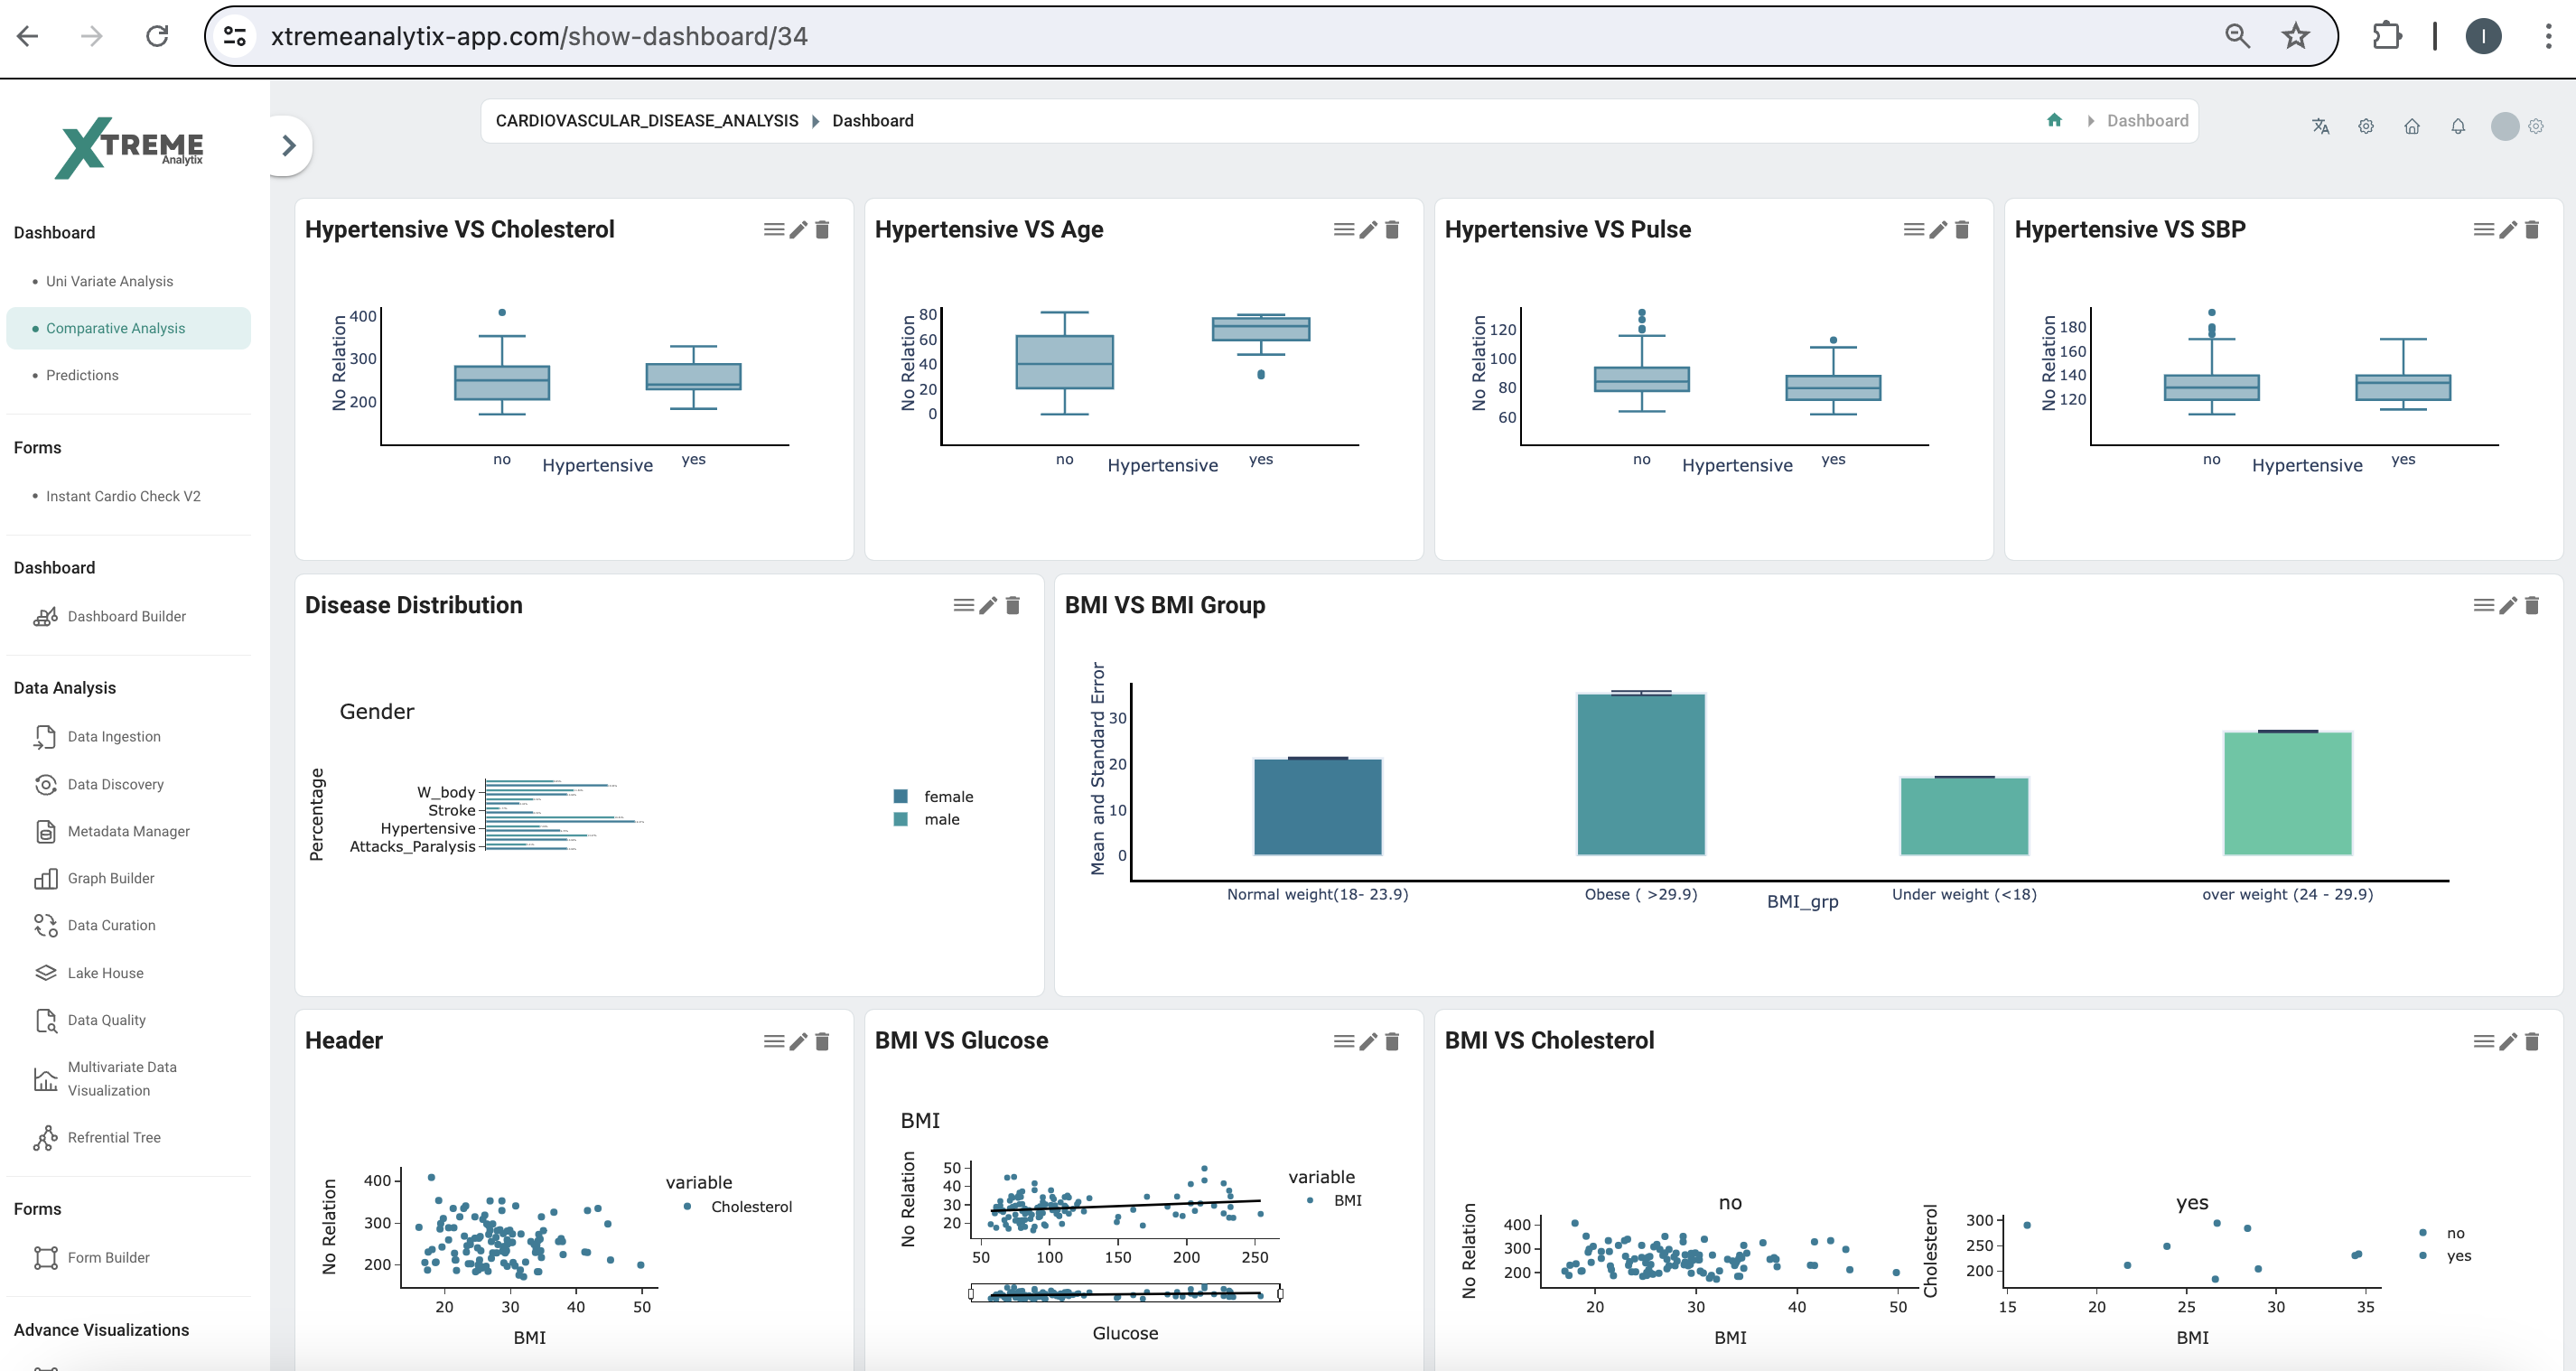Toggle BMI variable legend entry
This screenshot has width=2576, height=1371.
point(1334,1200)
